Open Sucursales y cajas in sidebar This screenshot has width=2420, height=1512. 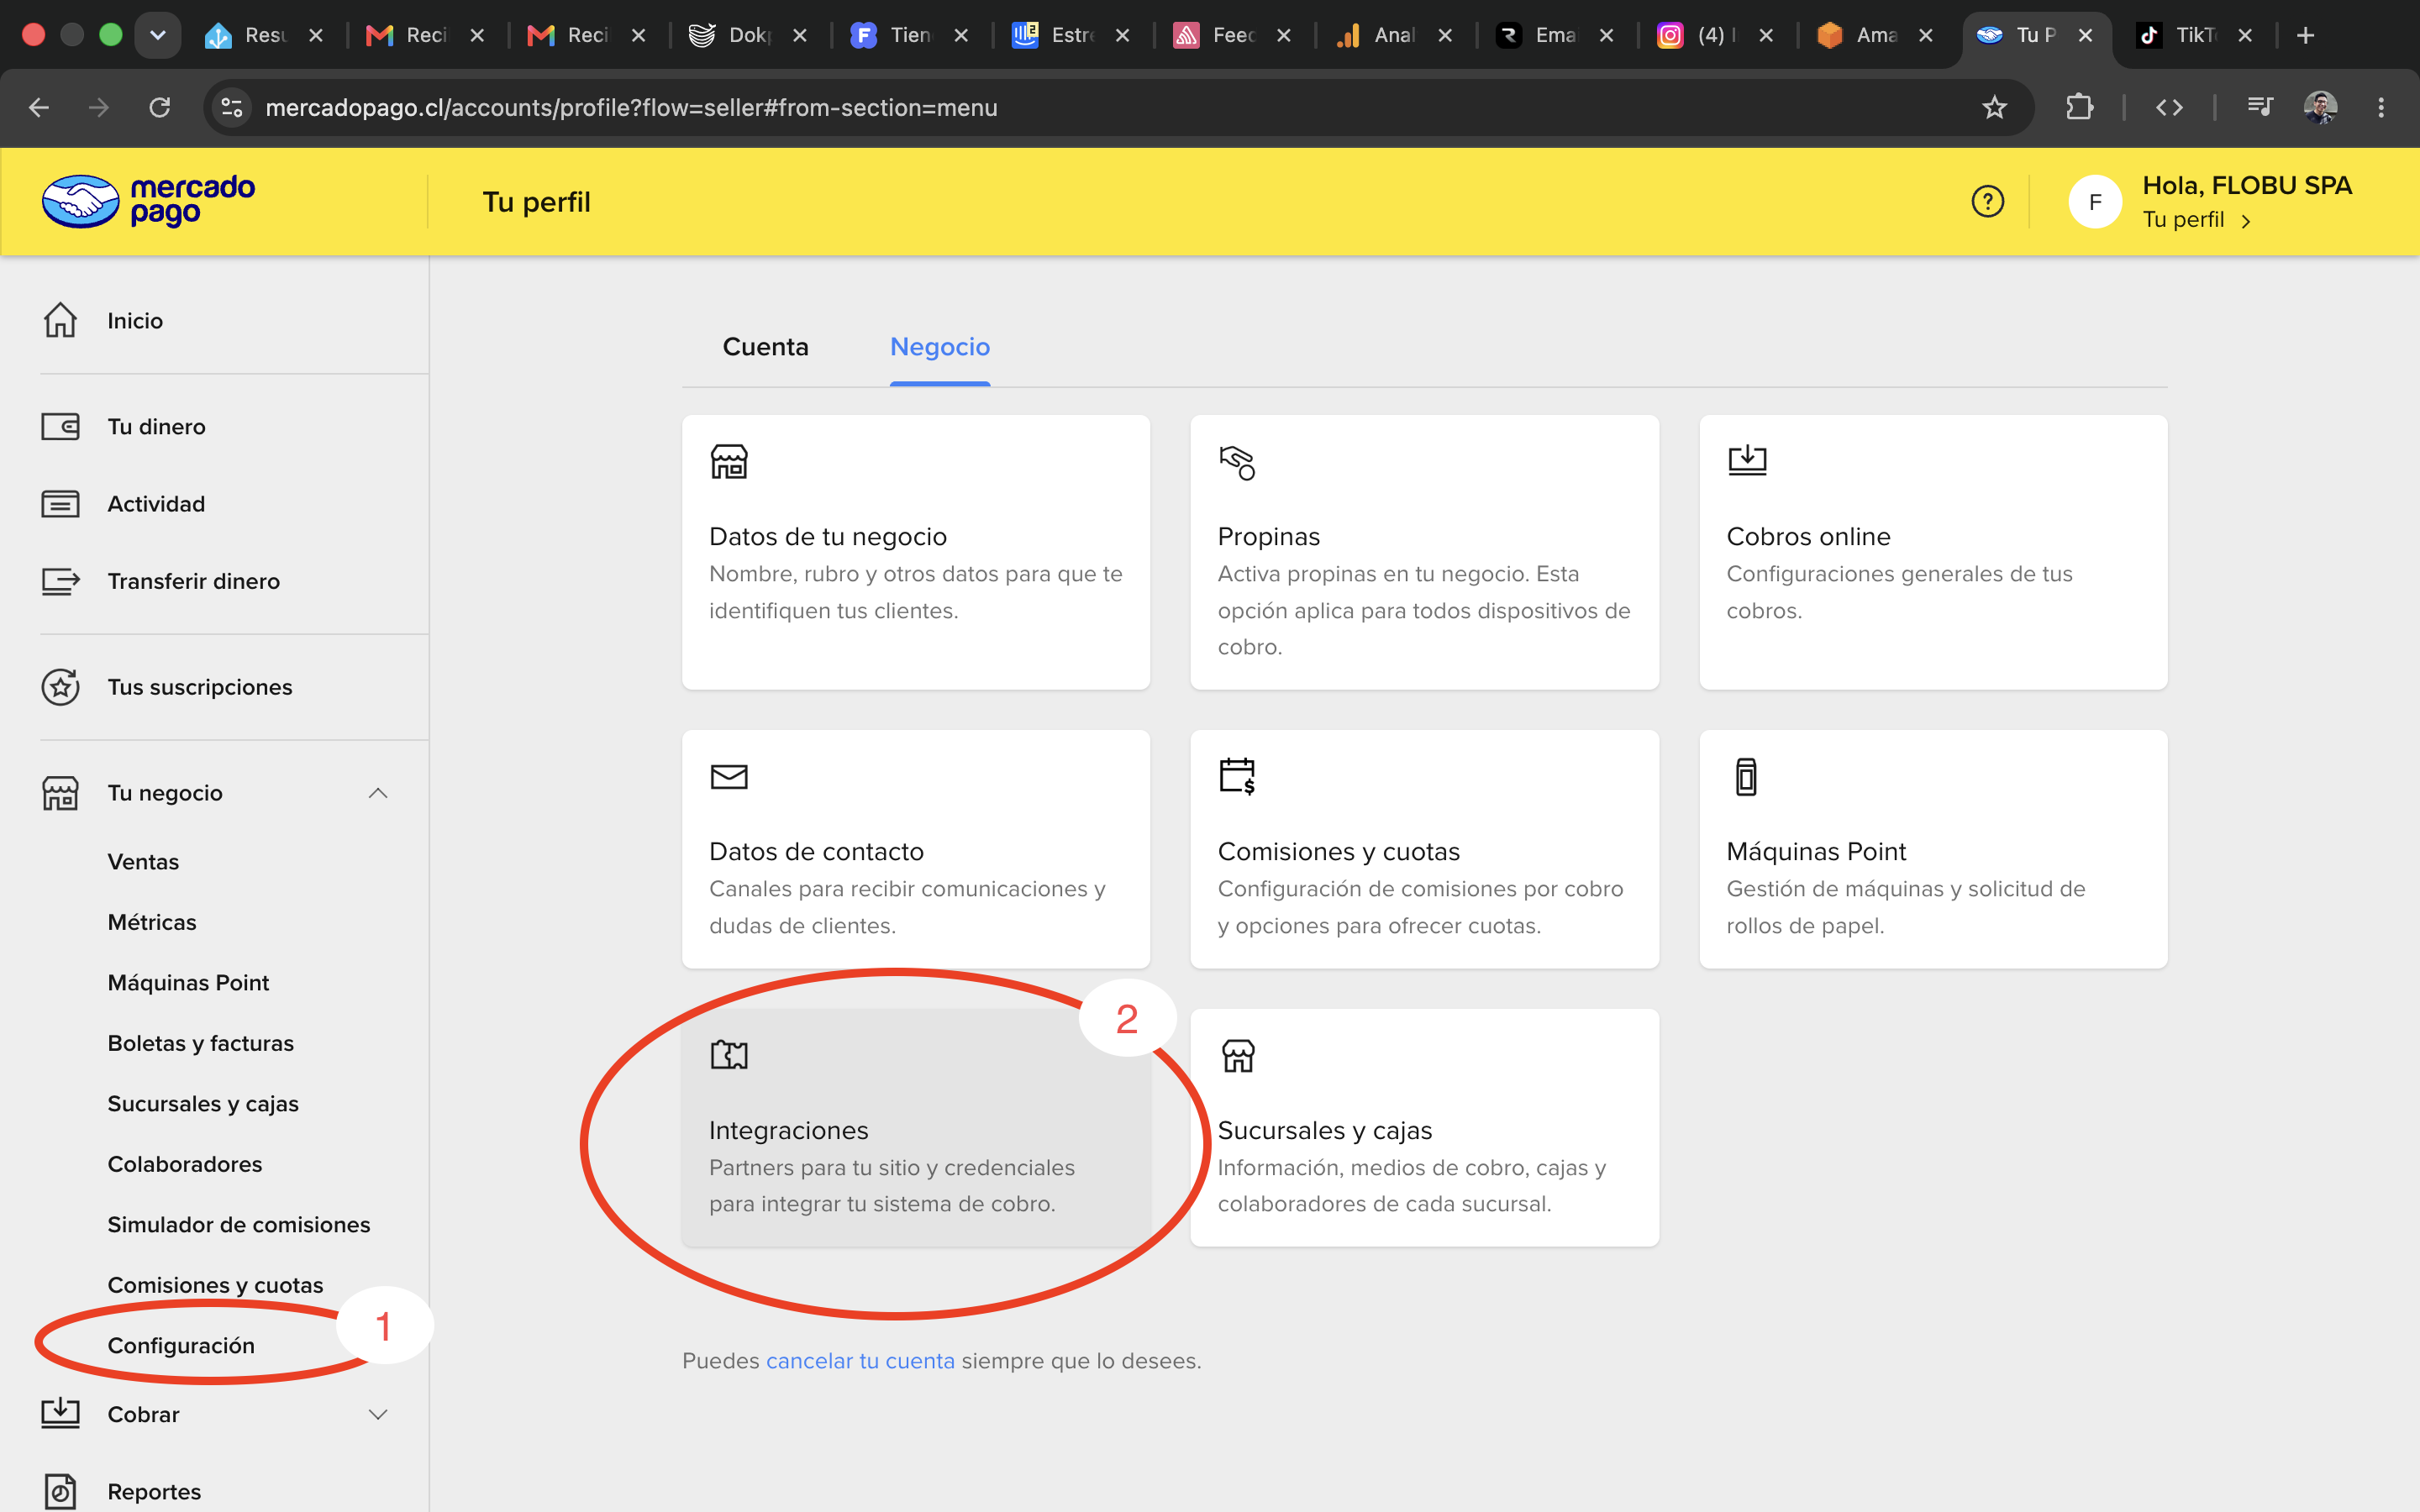point(203,1104)
